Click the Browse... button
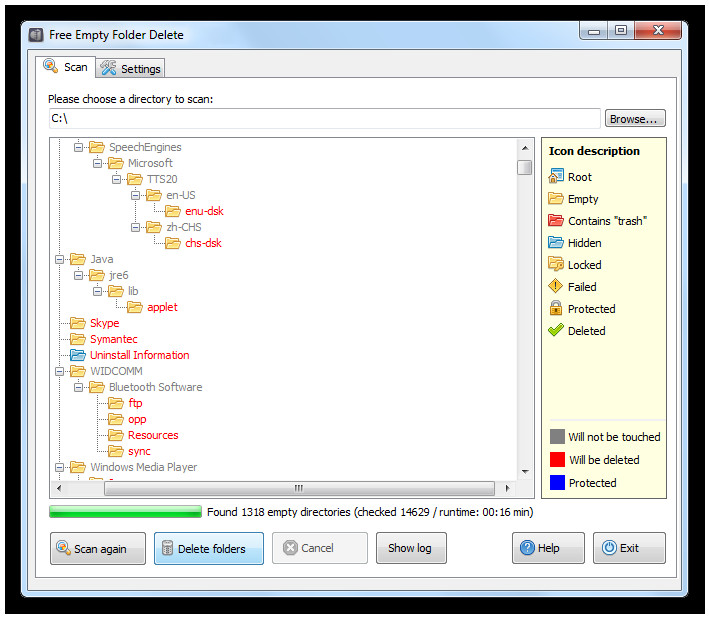The width and height of the screenshot is (709, 618). click(x=635, y=118)
